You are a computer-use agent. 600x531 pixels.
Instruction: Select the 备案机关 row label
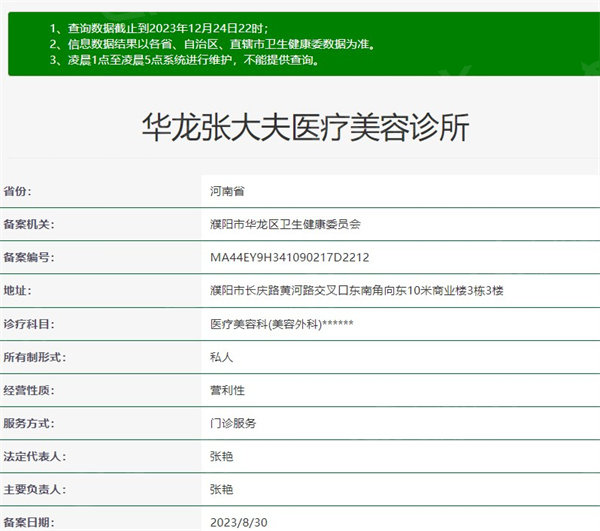29,224
